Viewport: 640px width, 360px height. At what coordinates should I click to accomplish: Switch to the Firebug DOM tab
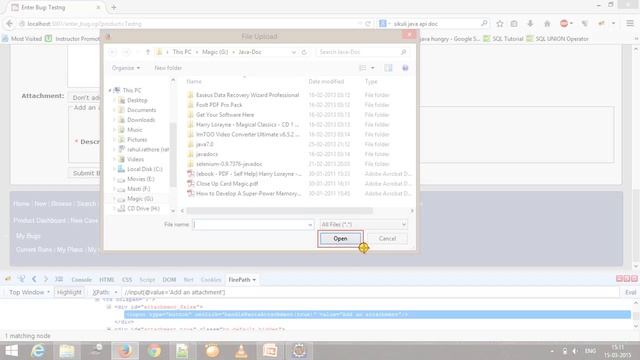(x=169, y=280)
